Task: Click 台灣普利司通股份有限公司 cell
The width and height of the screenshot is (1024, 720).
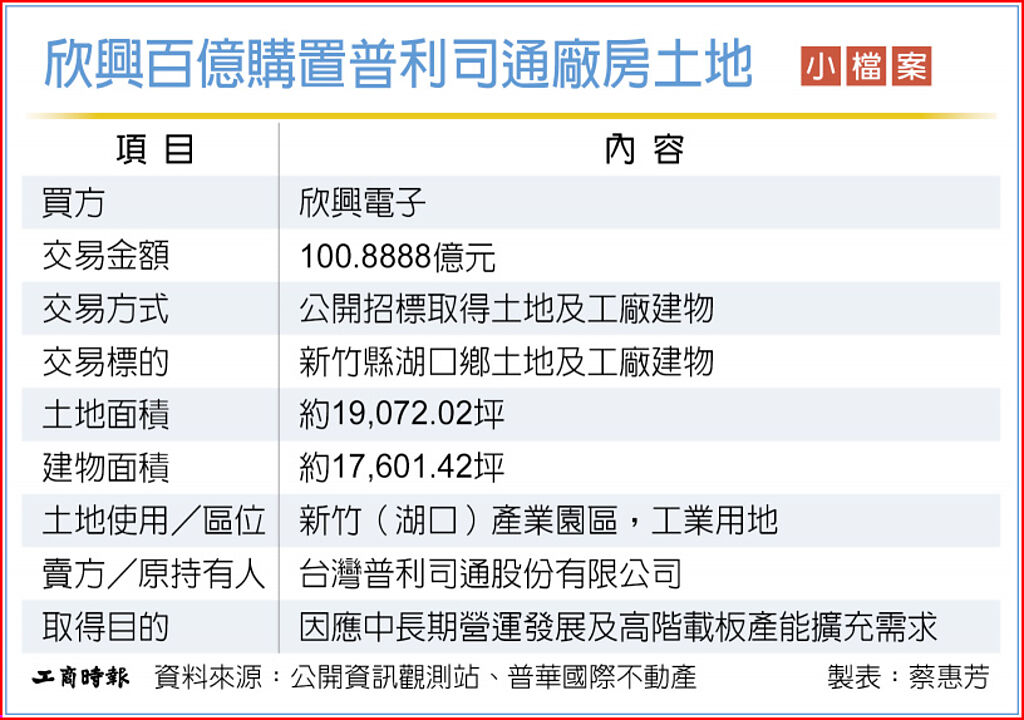Action: point(491,574)
